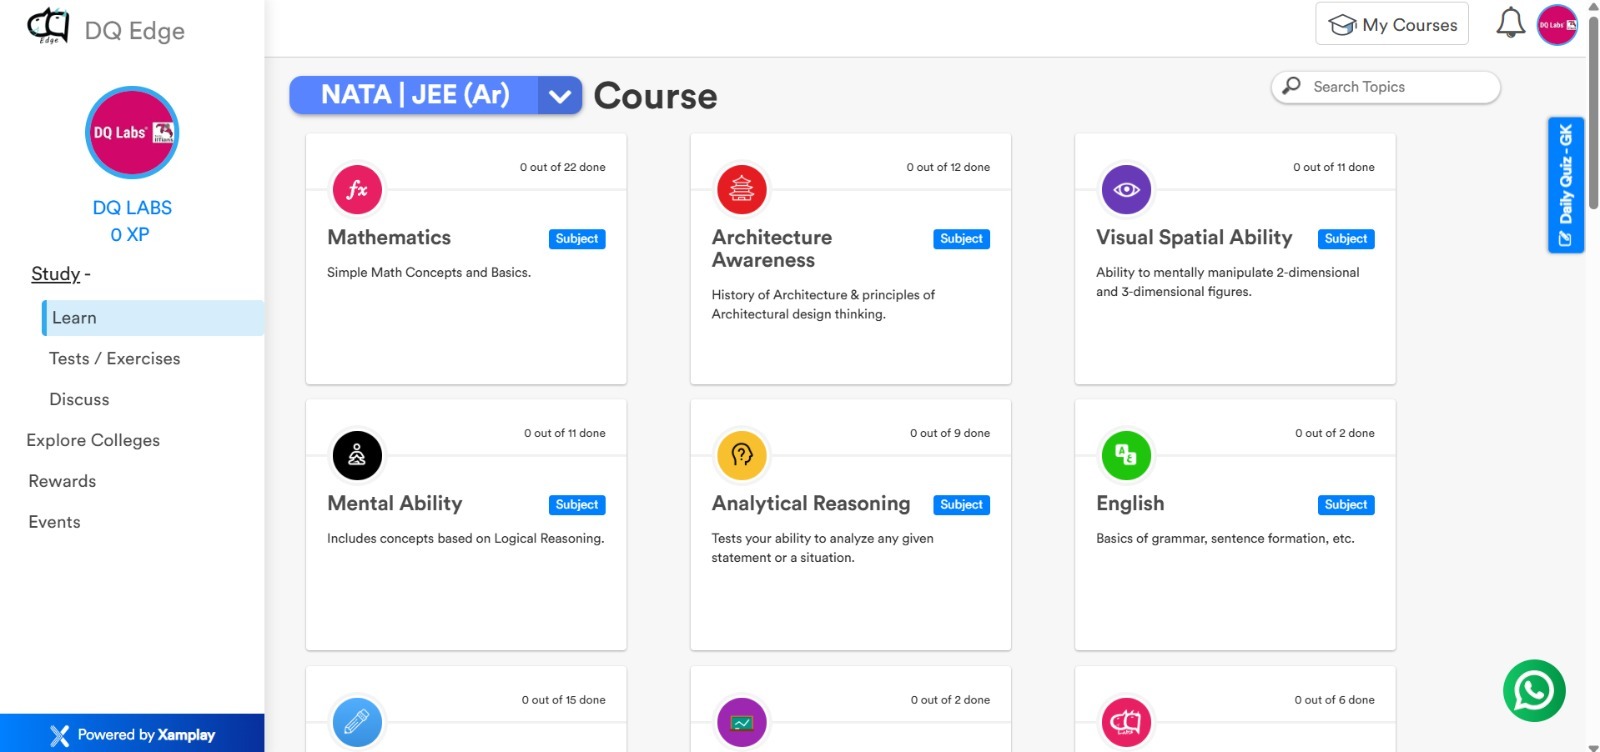1600x752 pixels.
Task: Open the Daily Quiz - GK side tab
Action: [x=1565, y=185]
